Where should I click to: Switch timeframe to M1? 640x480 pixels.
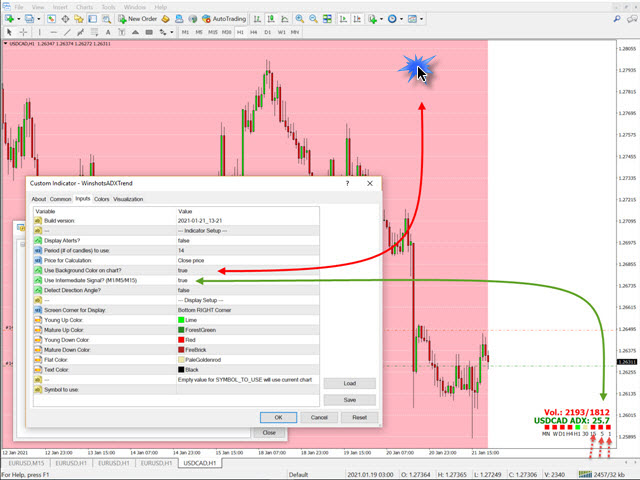(x=185, y=32)
